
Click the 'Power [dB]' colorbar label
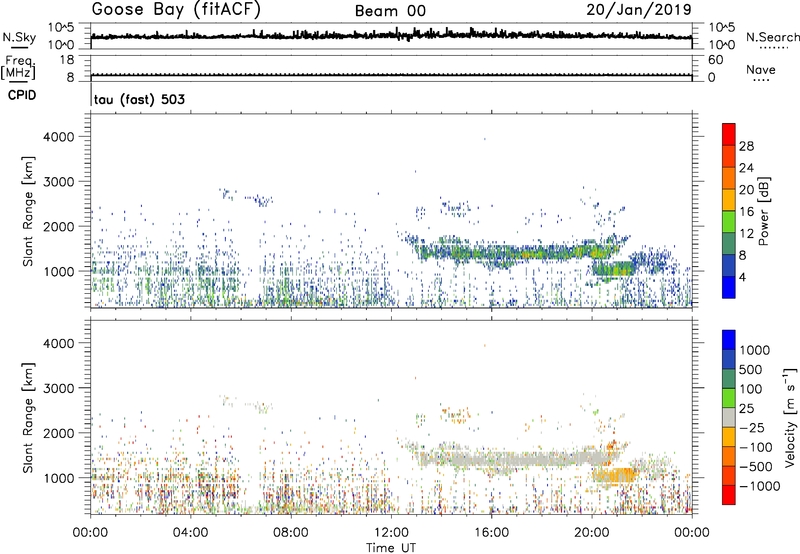pos(763,211)
